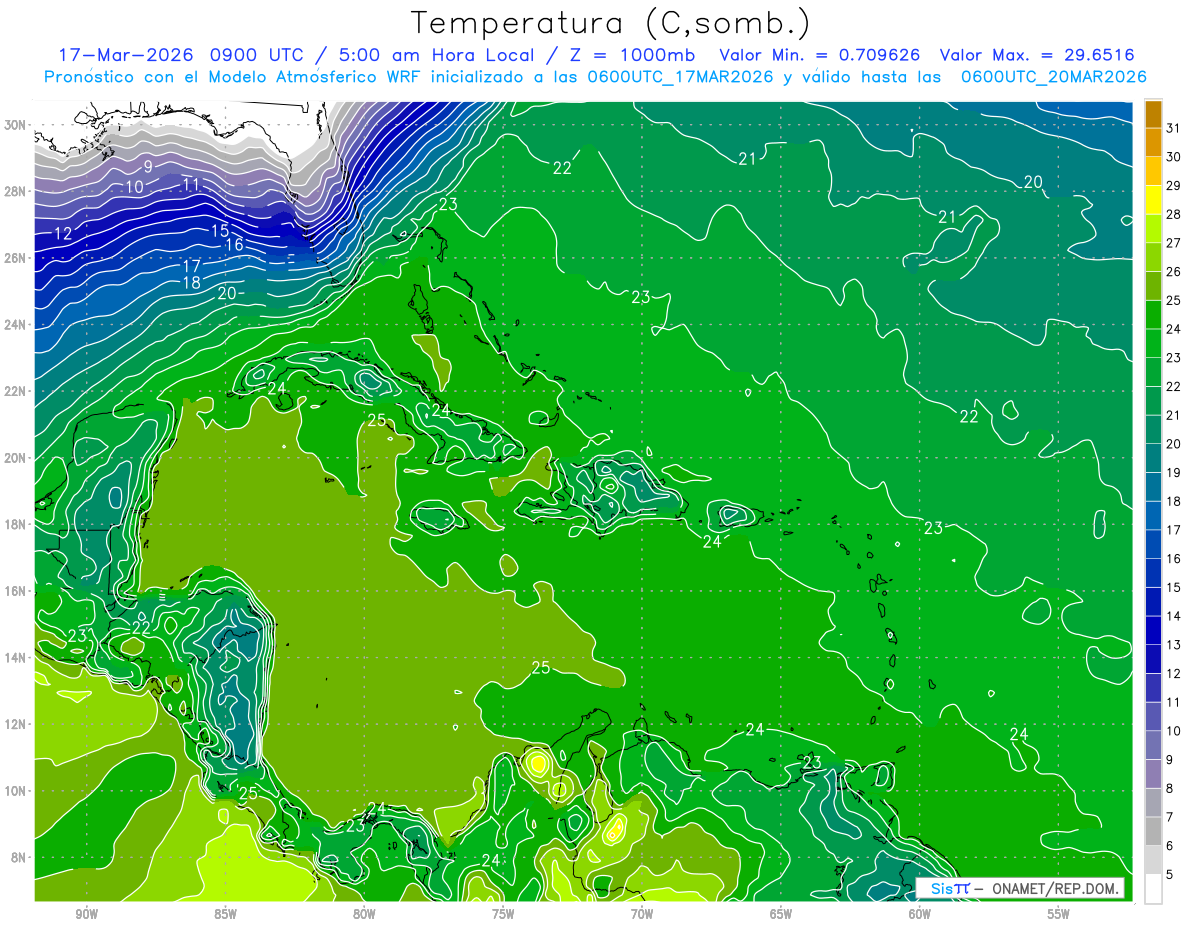Viewport: 1200px width, 927px height.
Task: Click the 20N latitude axis label
Action: tap(17, 458)
